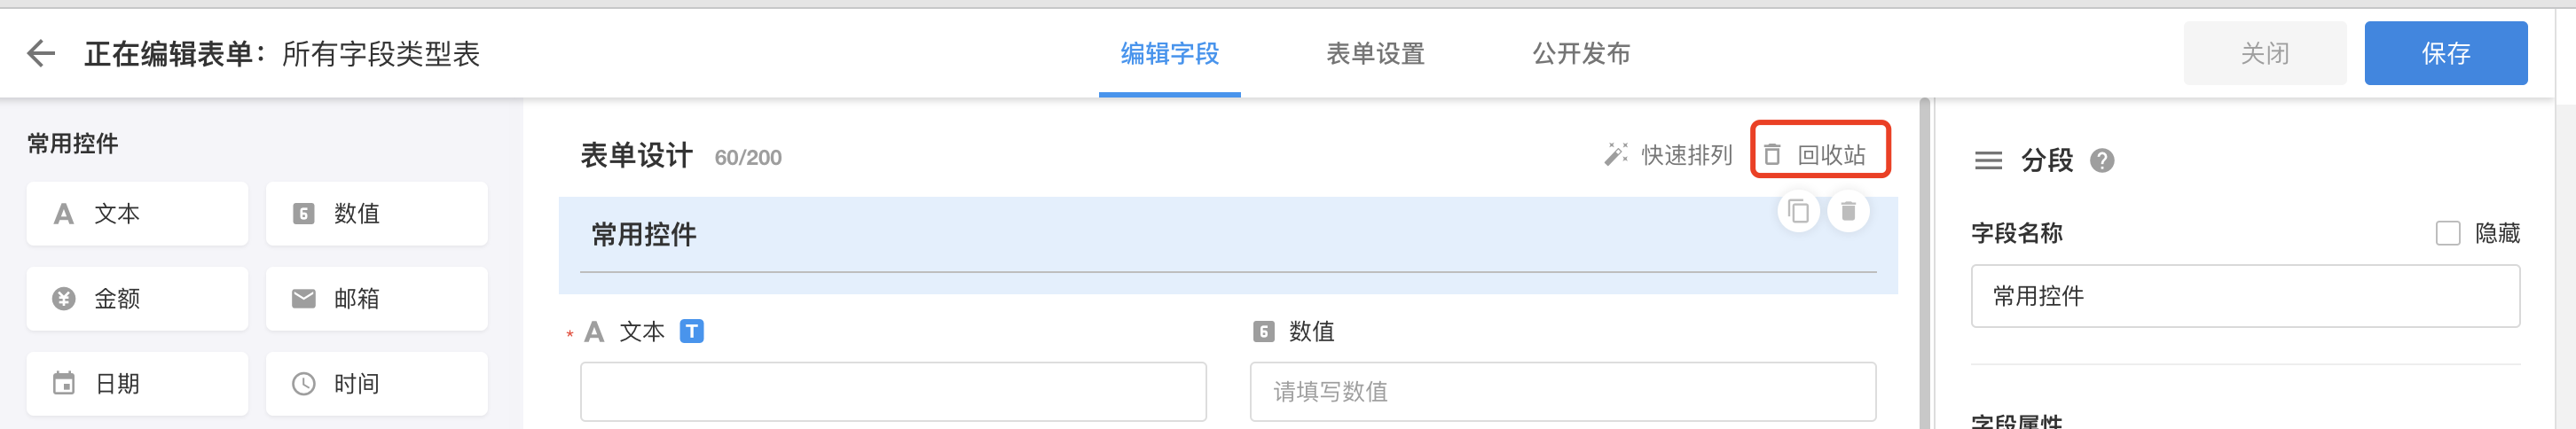Click the 快速排列 magic wand icon
Screen dimensions: 2576x429
tap(1615, 155)
